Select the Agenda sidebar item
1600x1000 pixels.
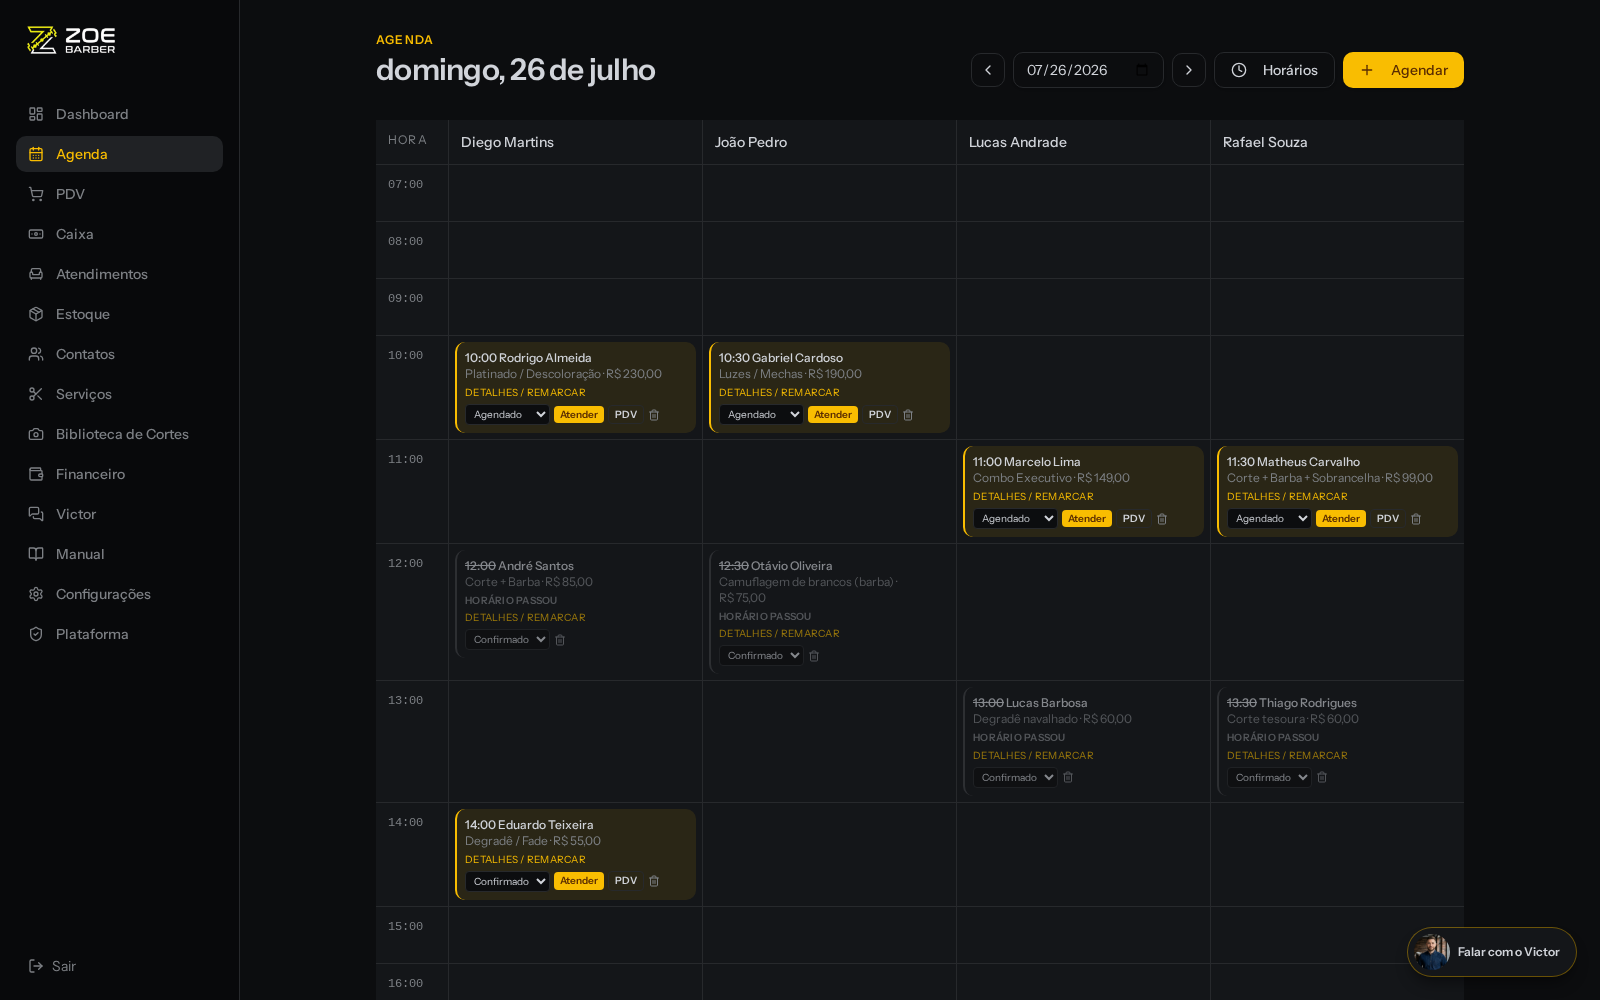119,154
